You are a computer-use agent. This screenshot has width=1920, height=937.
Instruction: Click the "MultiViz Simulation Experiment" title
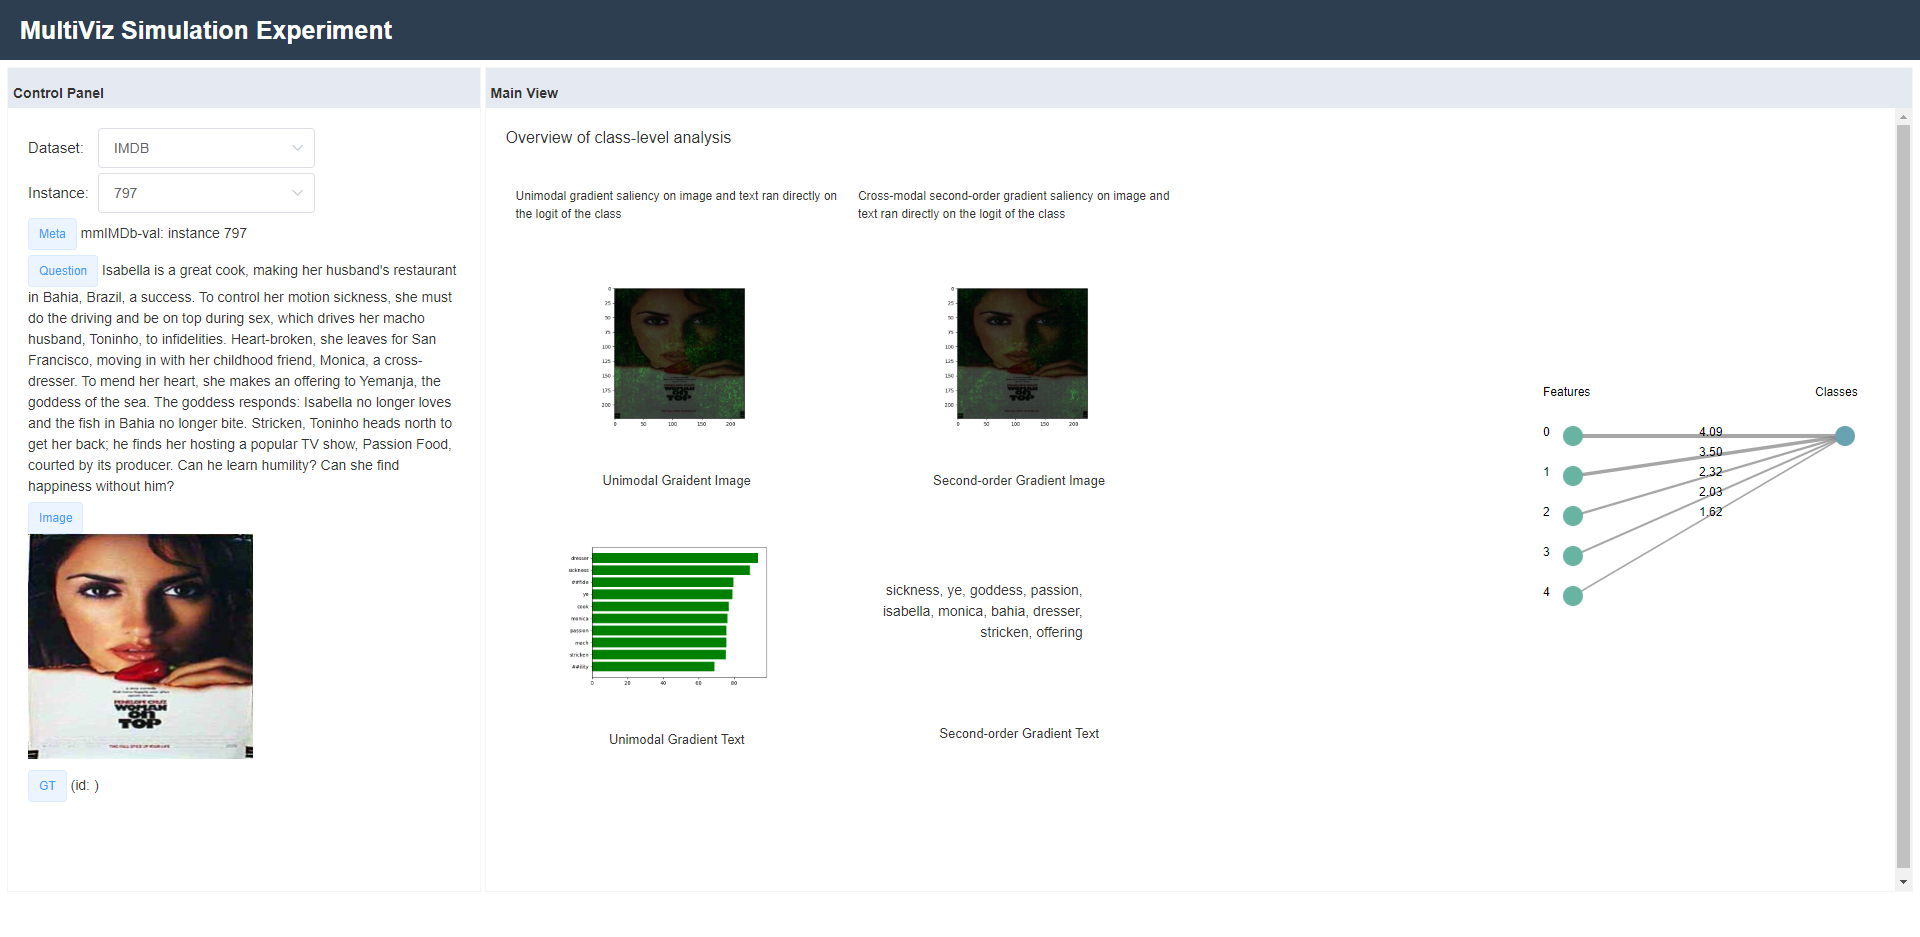click(x=206, y=30)
